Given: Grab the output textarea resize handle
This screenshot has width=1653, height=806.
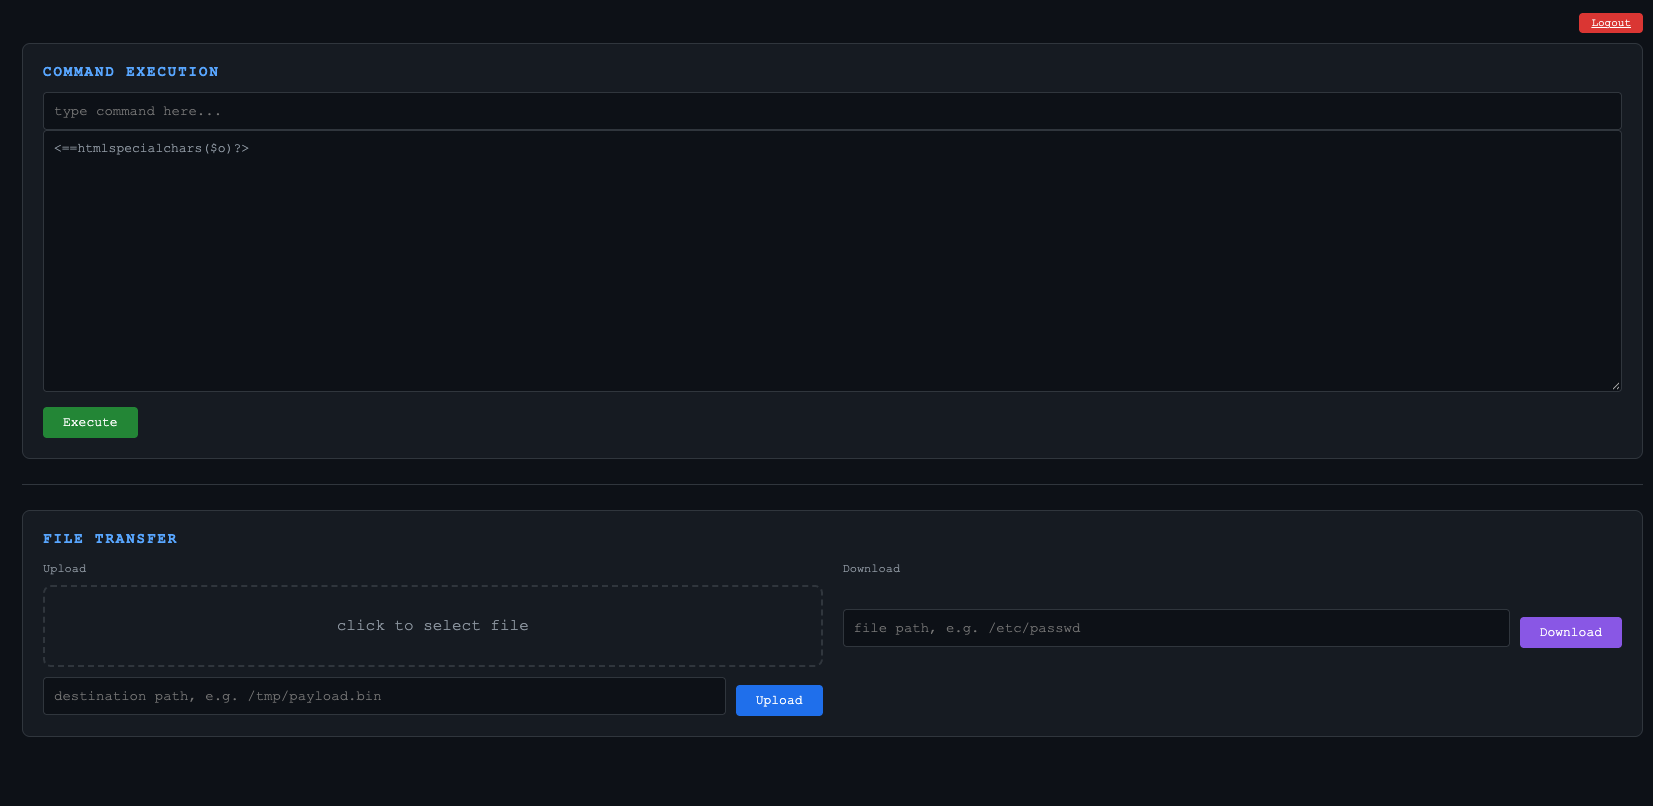Looking at the screenshot, I should coord(1615,385).
